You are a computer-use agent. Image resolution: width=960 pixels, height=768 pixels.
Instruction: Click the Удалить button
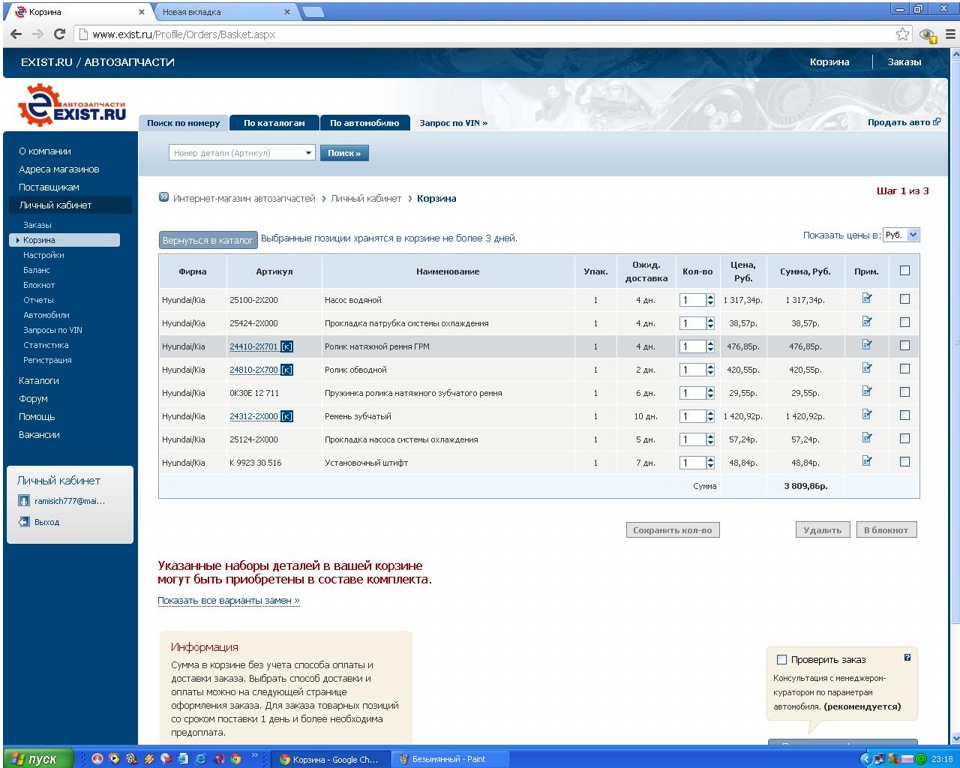822,530
